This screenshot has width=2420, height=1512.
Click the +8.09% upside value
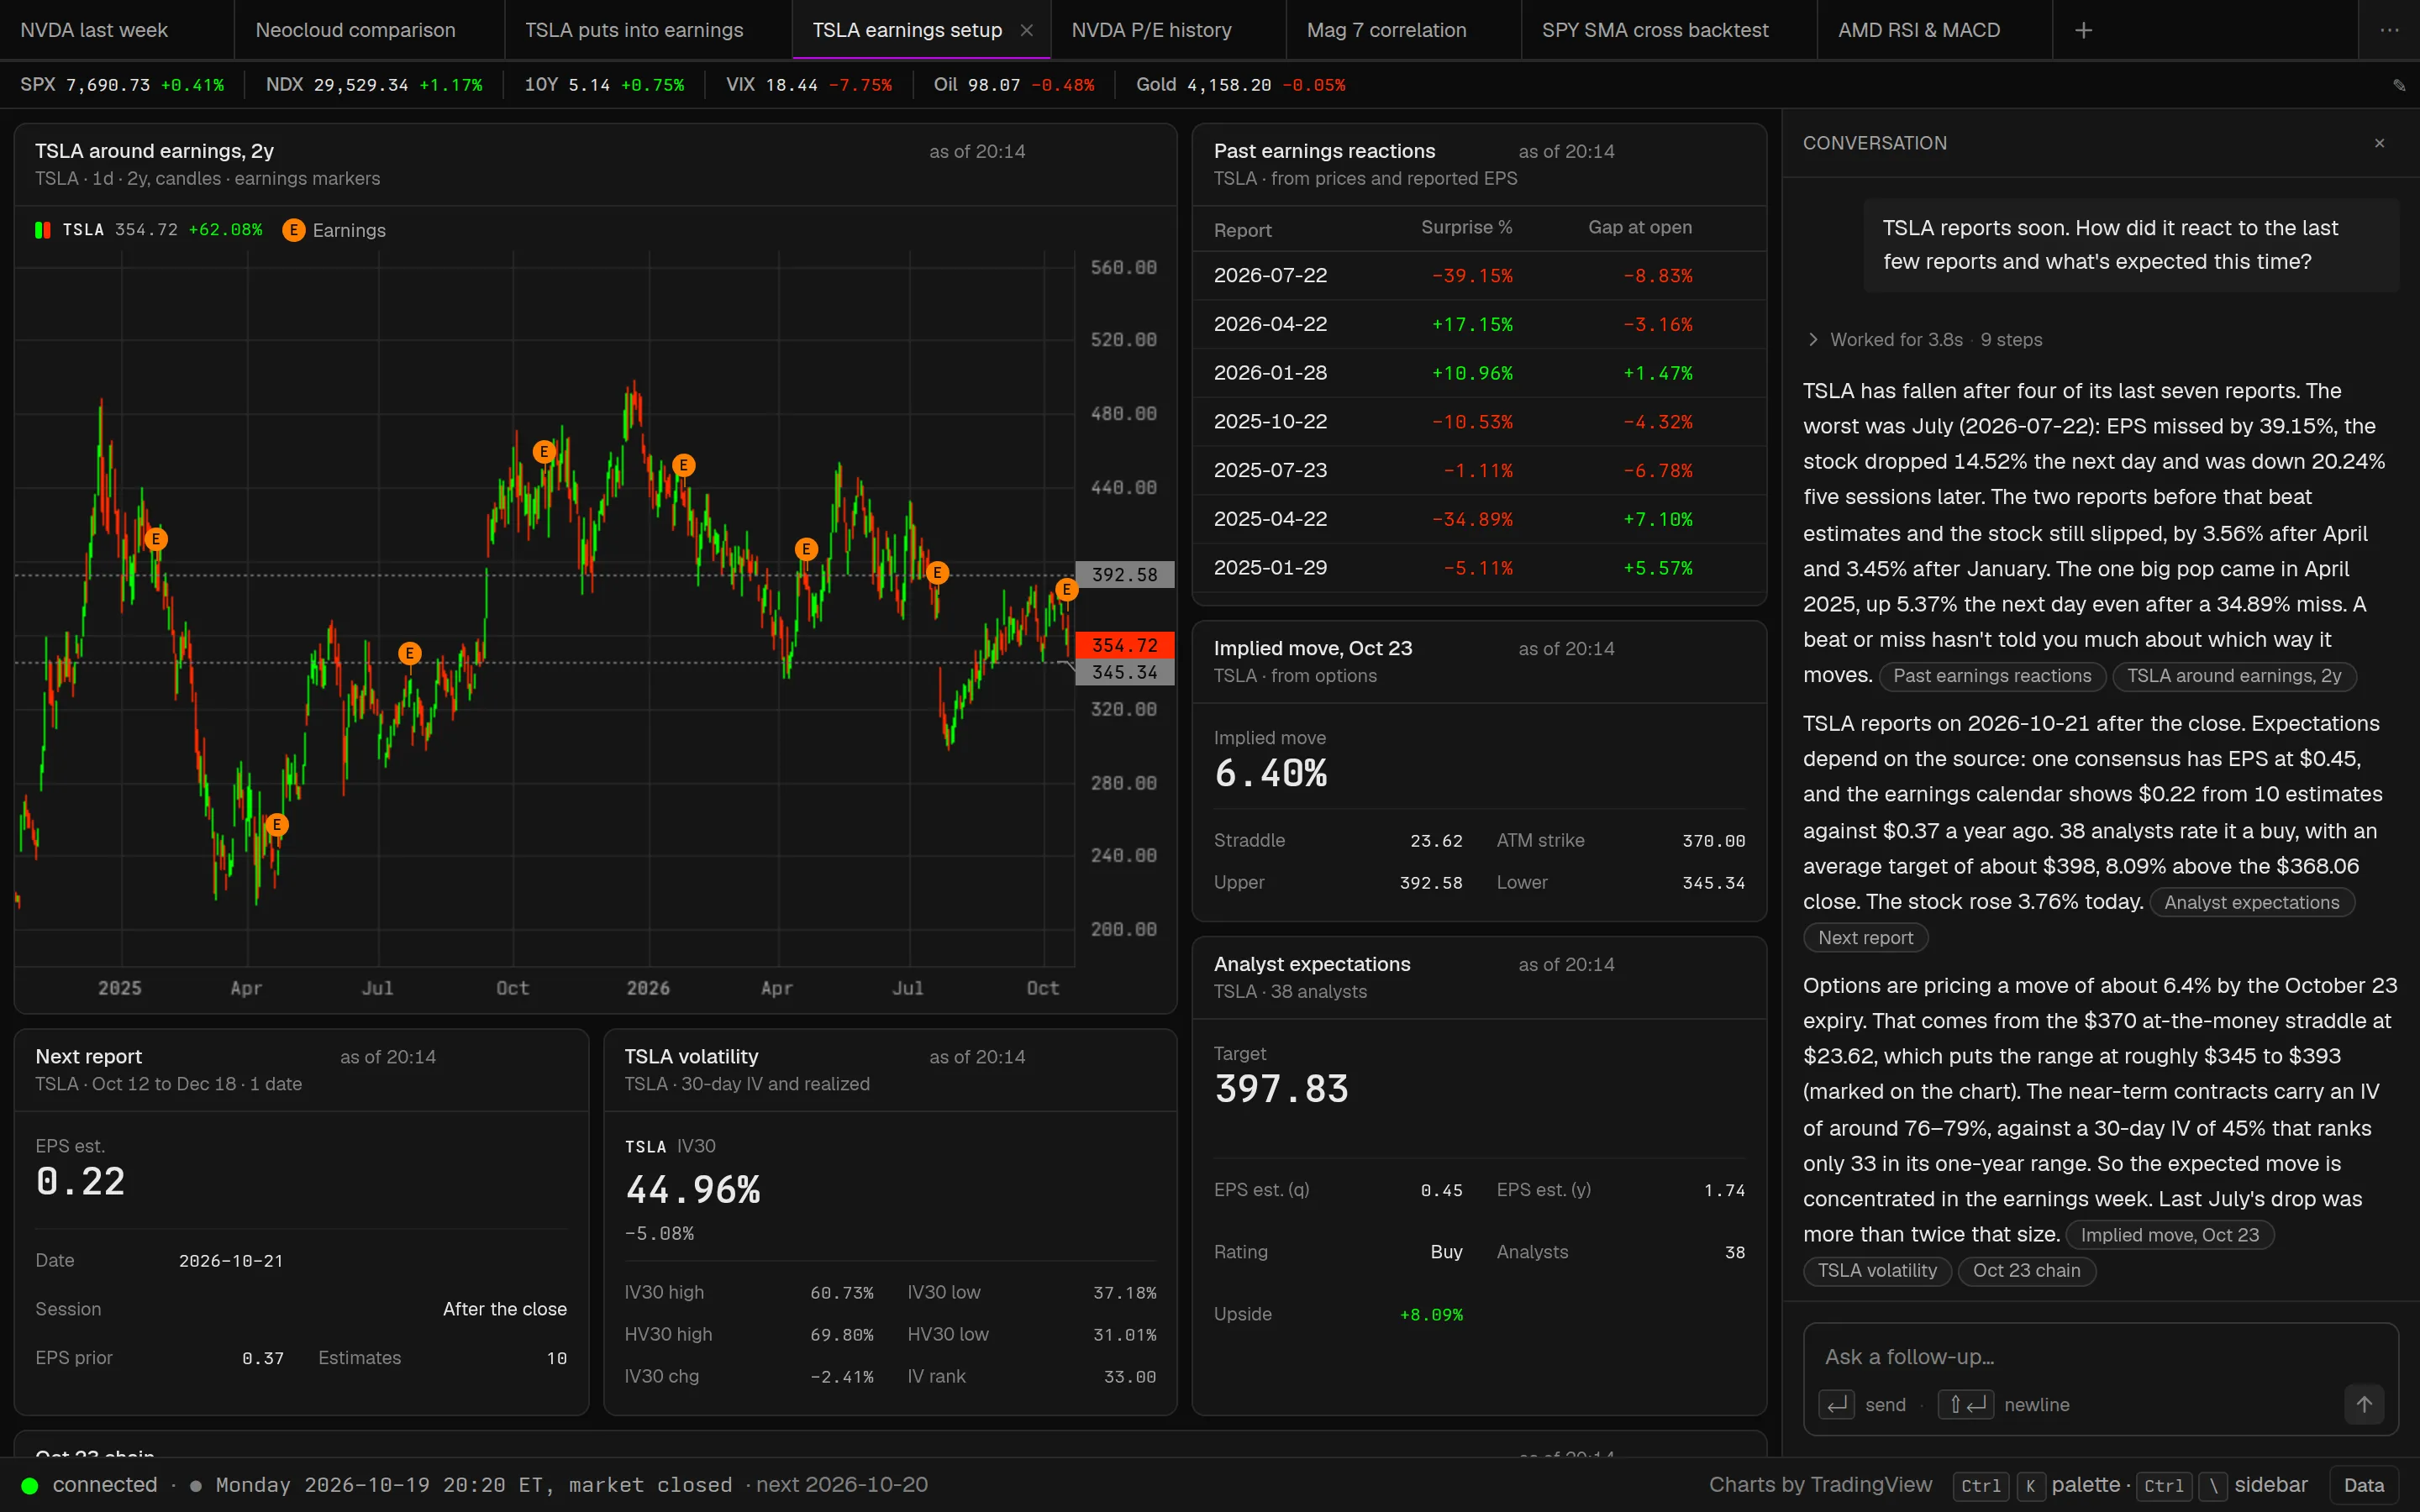pos(1431,1315)
